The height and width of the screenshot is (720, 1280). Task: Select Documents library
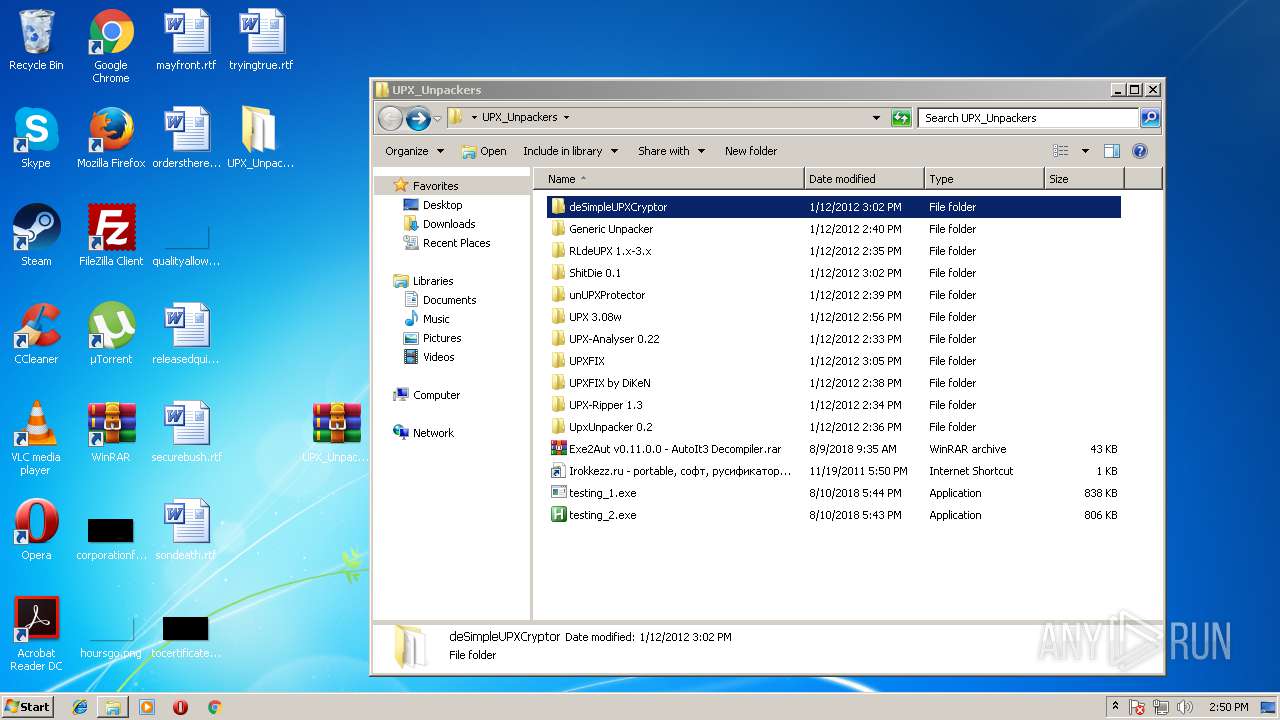click(449, 300)
